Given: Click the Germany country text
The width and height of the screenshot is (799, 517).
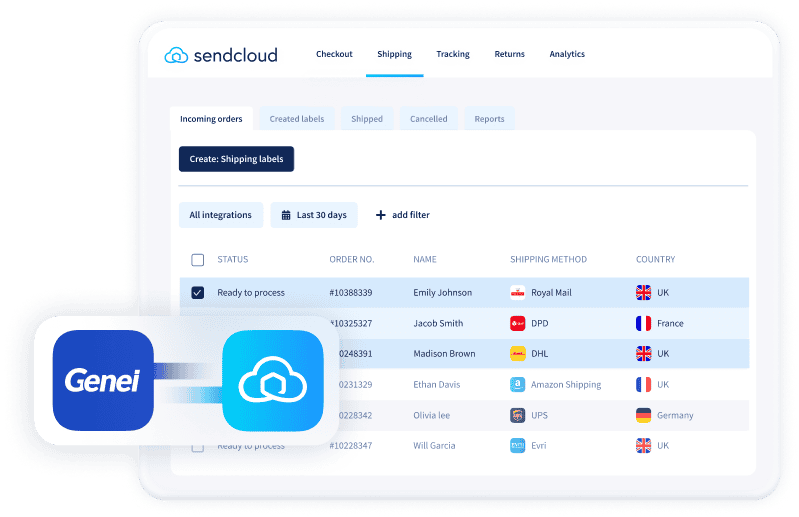Looking at the screenshot, I should (675, 415).
